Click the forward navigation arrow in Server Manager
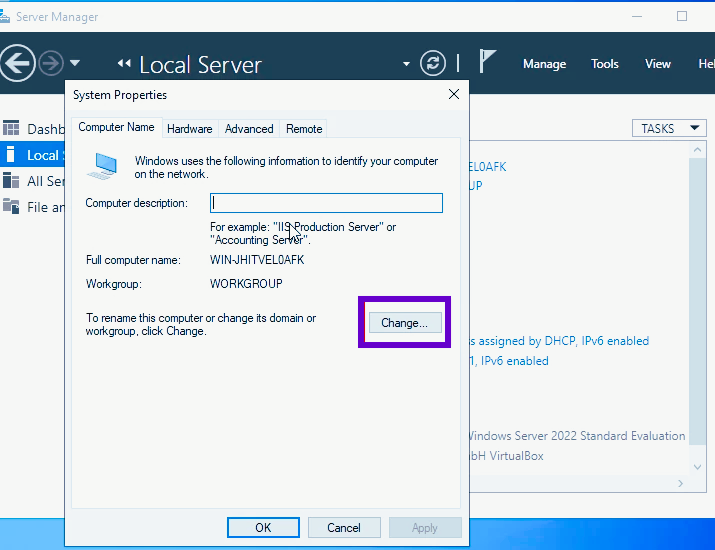 point(51,63)
